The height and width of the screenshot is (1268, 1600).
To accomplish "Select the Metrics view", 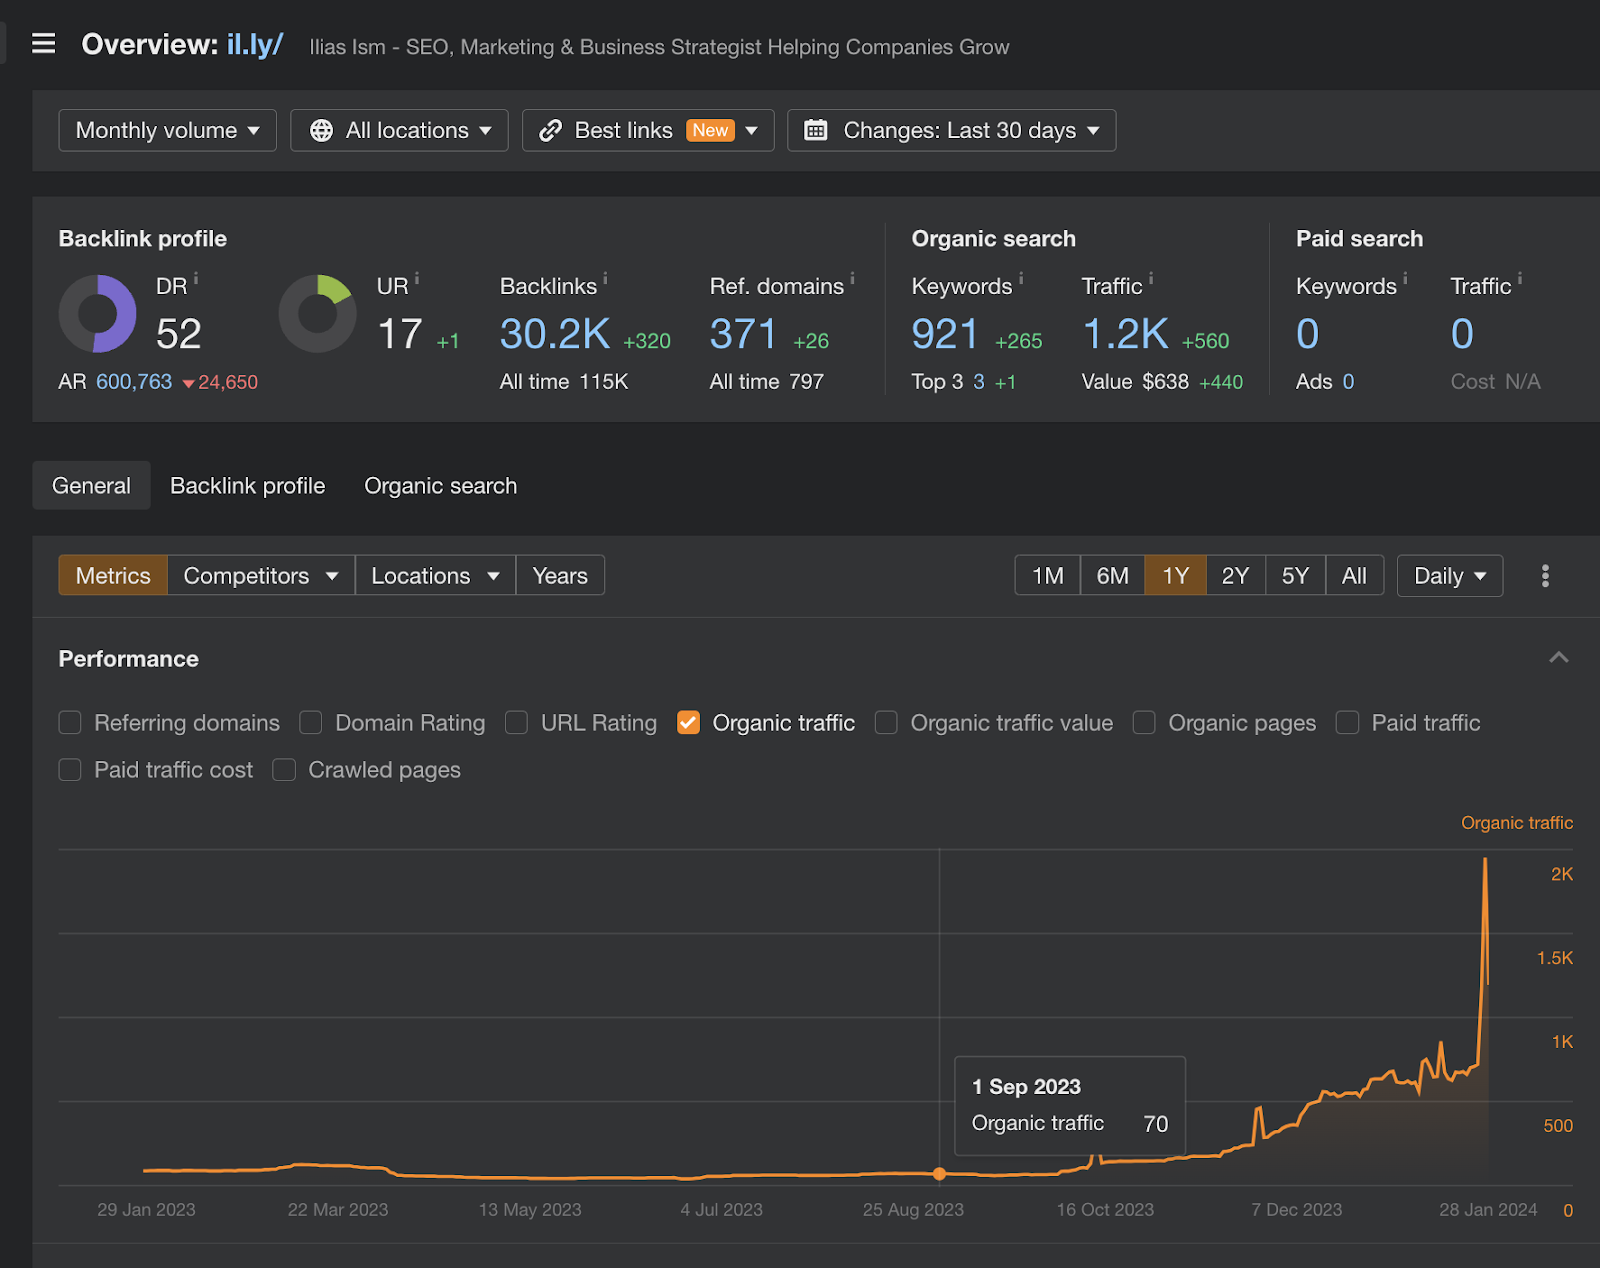I will pos(113,576).
